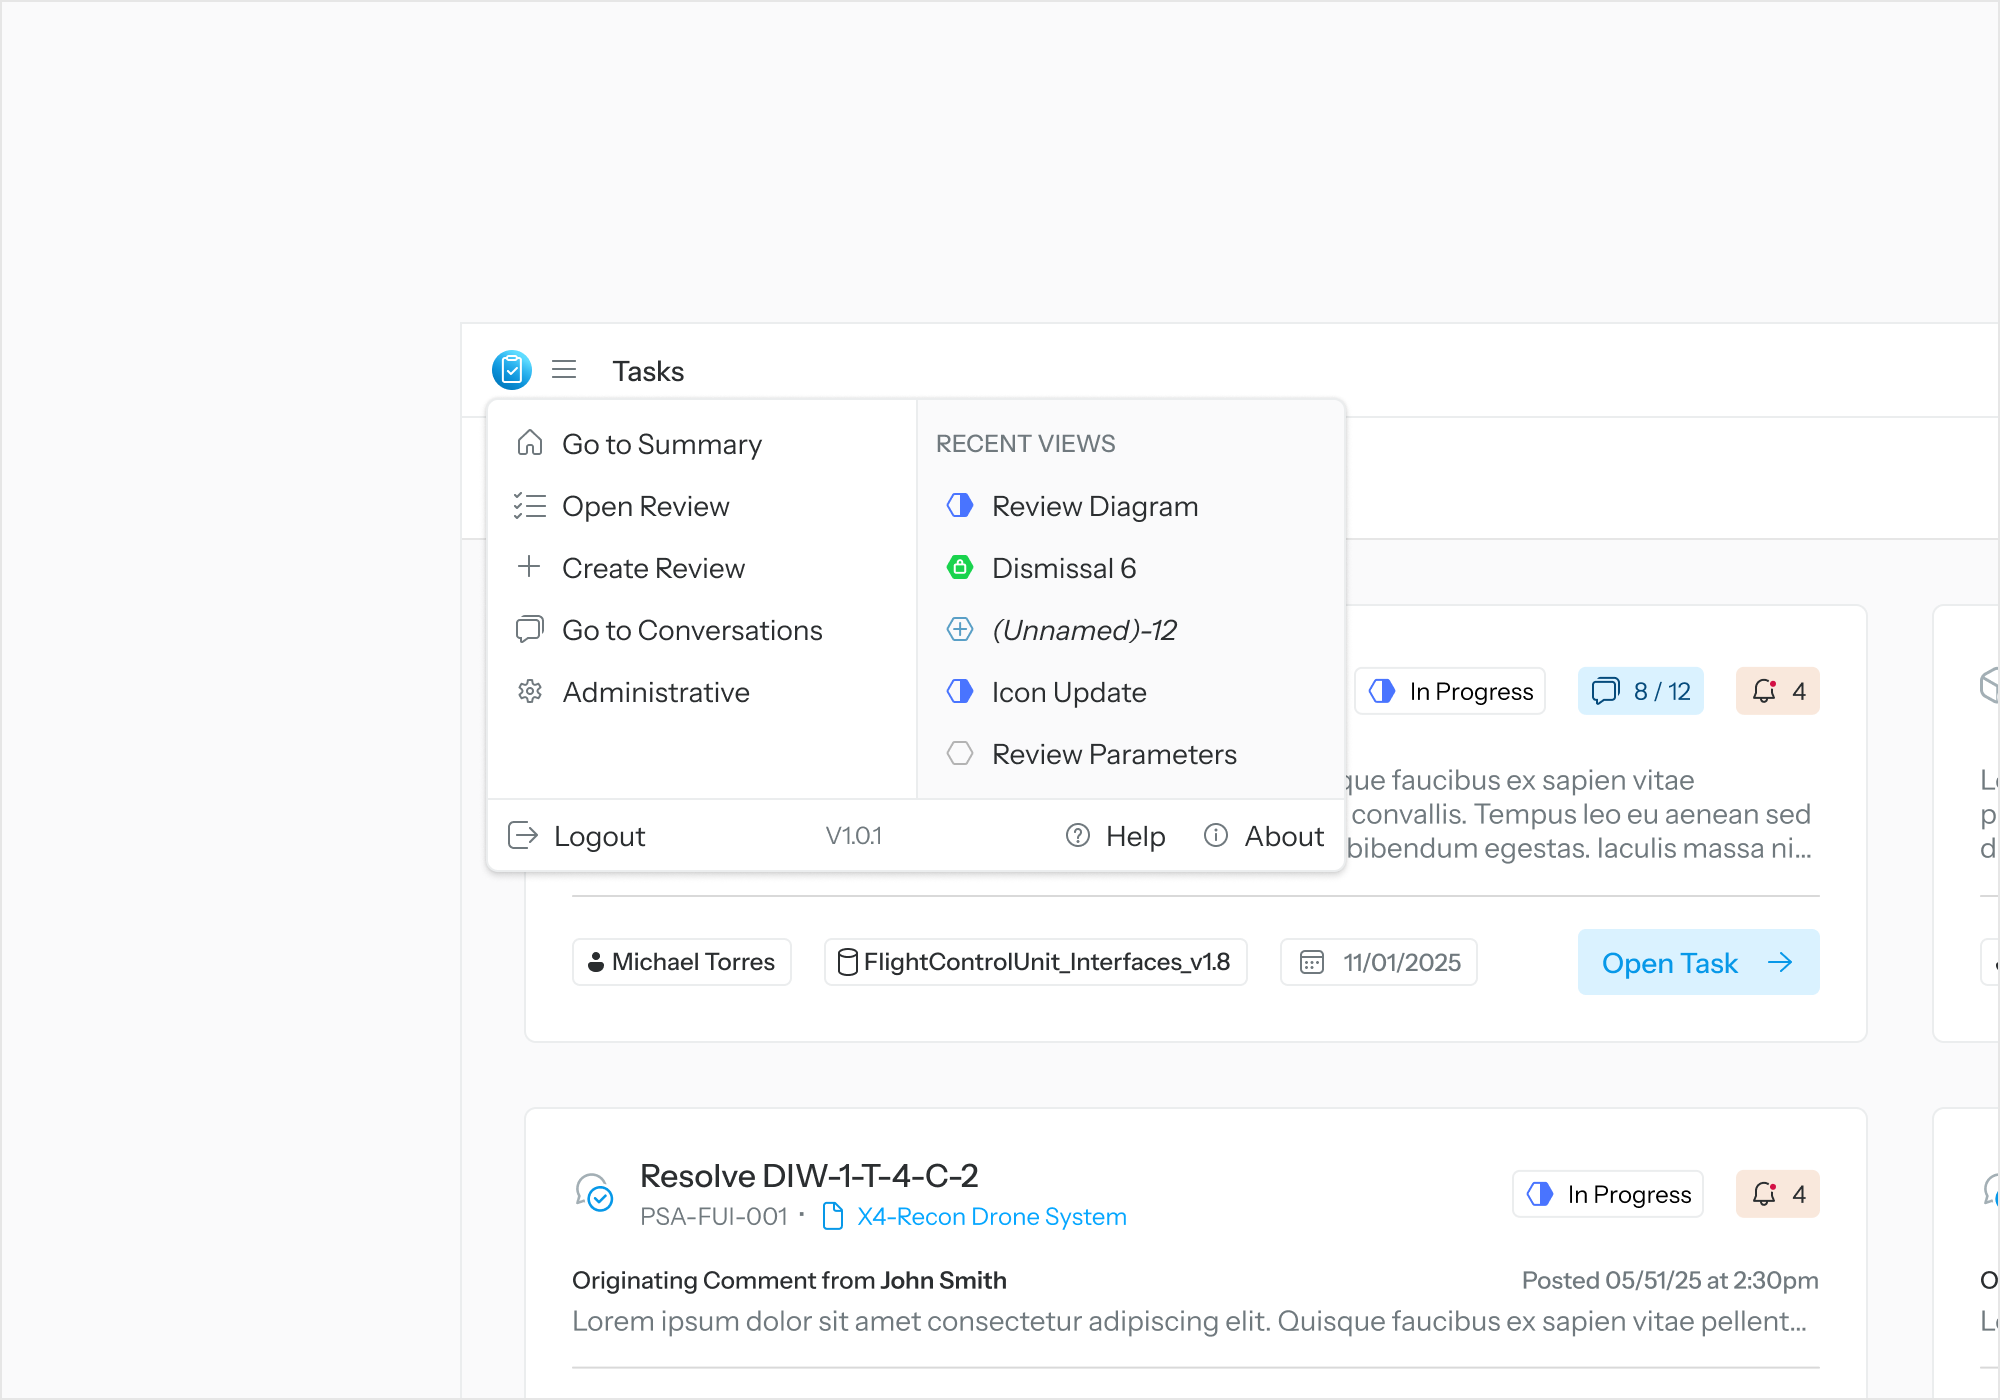Select Review Parameters recent view
2000x1400 pixels.
pyautogui.click(x=1113, y=754)
